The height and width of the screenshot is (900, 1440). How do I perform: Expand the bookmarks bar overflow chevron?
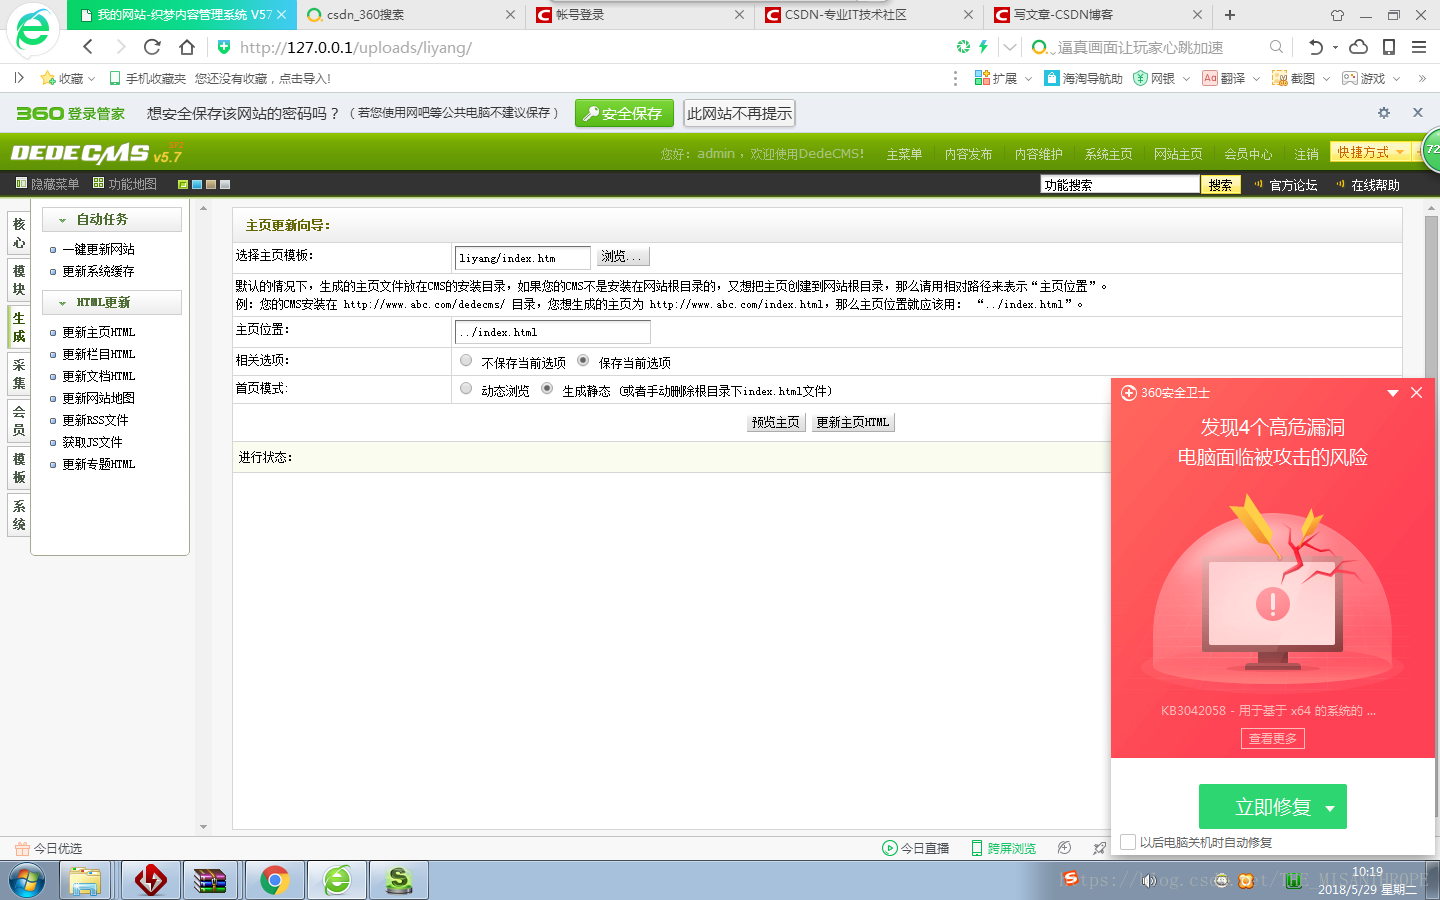coord(1422,78)
